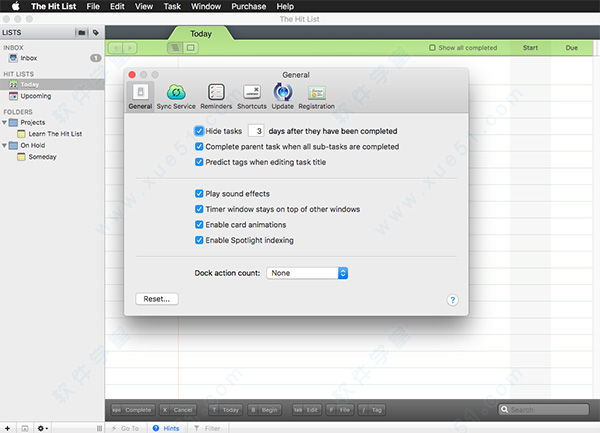This screenshot has width=600, height=433.
Task: Click the add list plus button
Action: click(x=7, y=428)
